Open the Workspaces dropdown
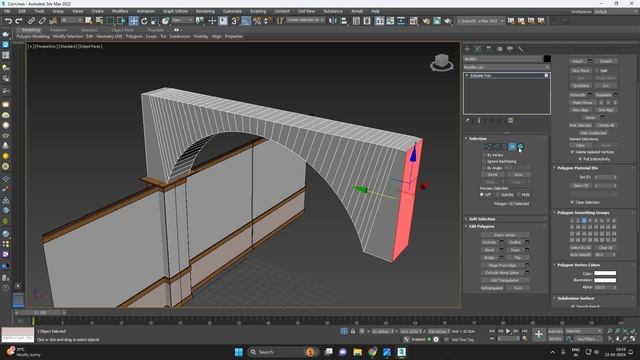 pos(616,11)
